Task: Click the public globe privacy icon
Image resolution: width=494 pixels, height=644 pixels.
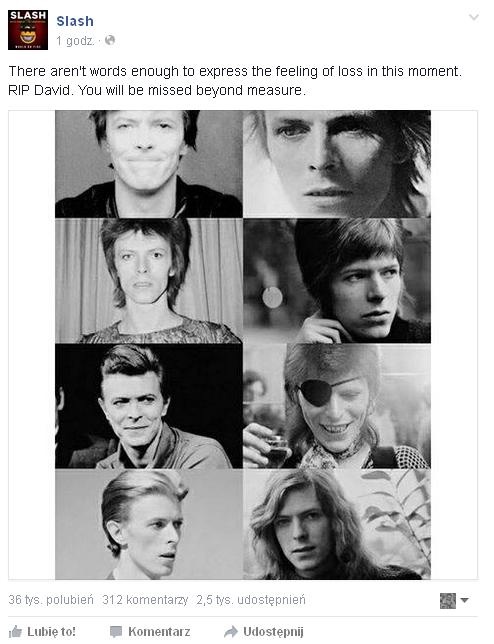Action: tap(110, 40)
